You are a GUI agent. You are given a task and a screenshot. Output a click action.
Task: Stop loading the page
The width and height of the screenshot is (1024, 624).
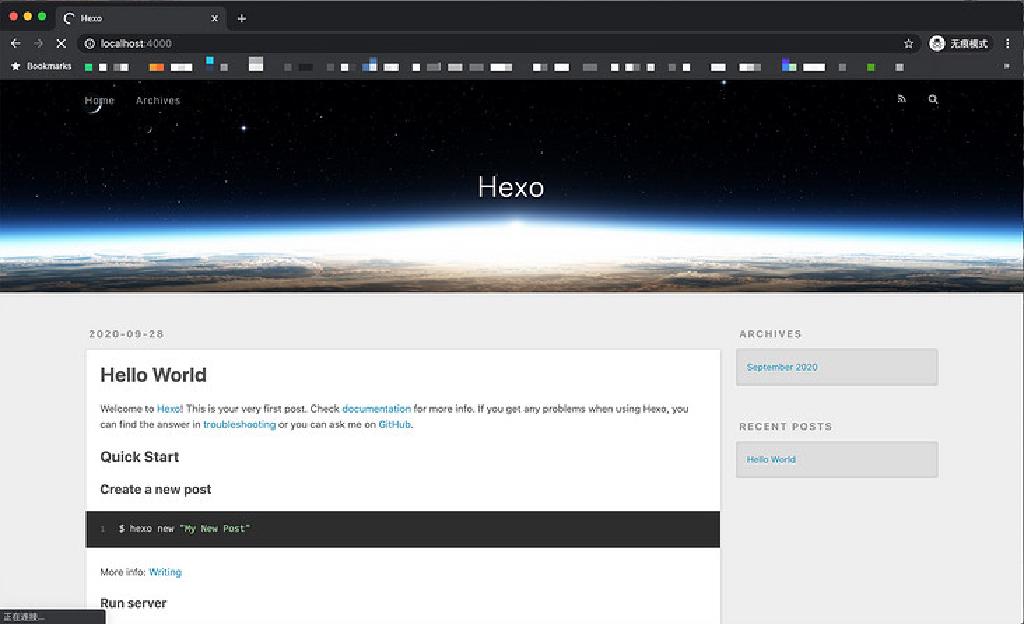point(60,44)
